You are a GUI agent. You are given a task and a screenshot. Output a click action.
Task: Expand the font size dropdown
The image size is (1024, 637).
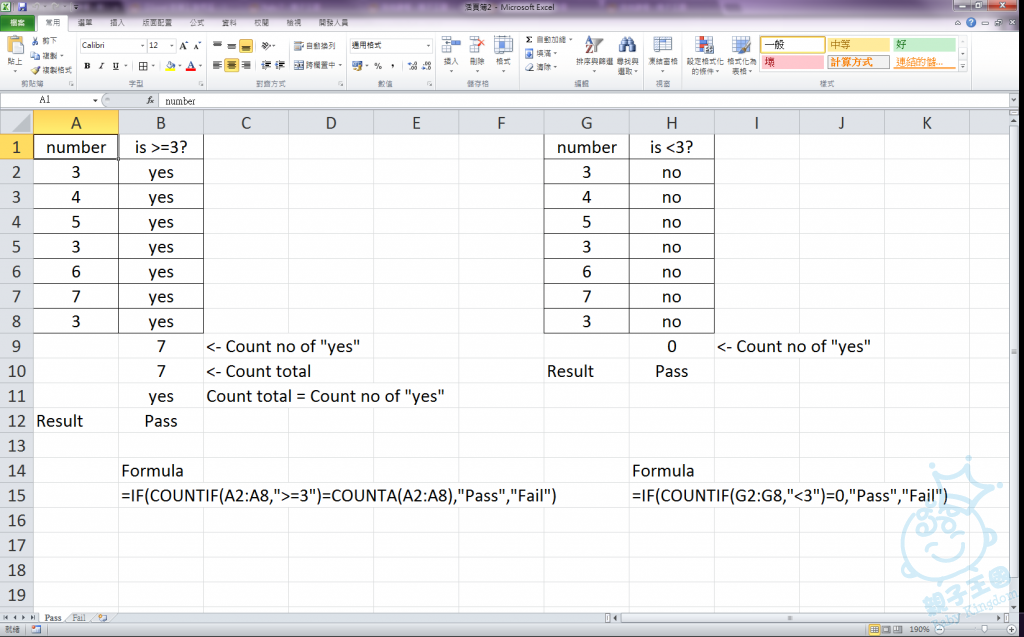(x=171, y=46)
